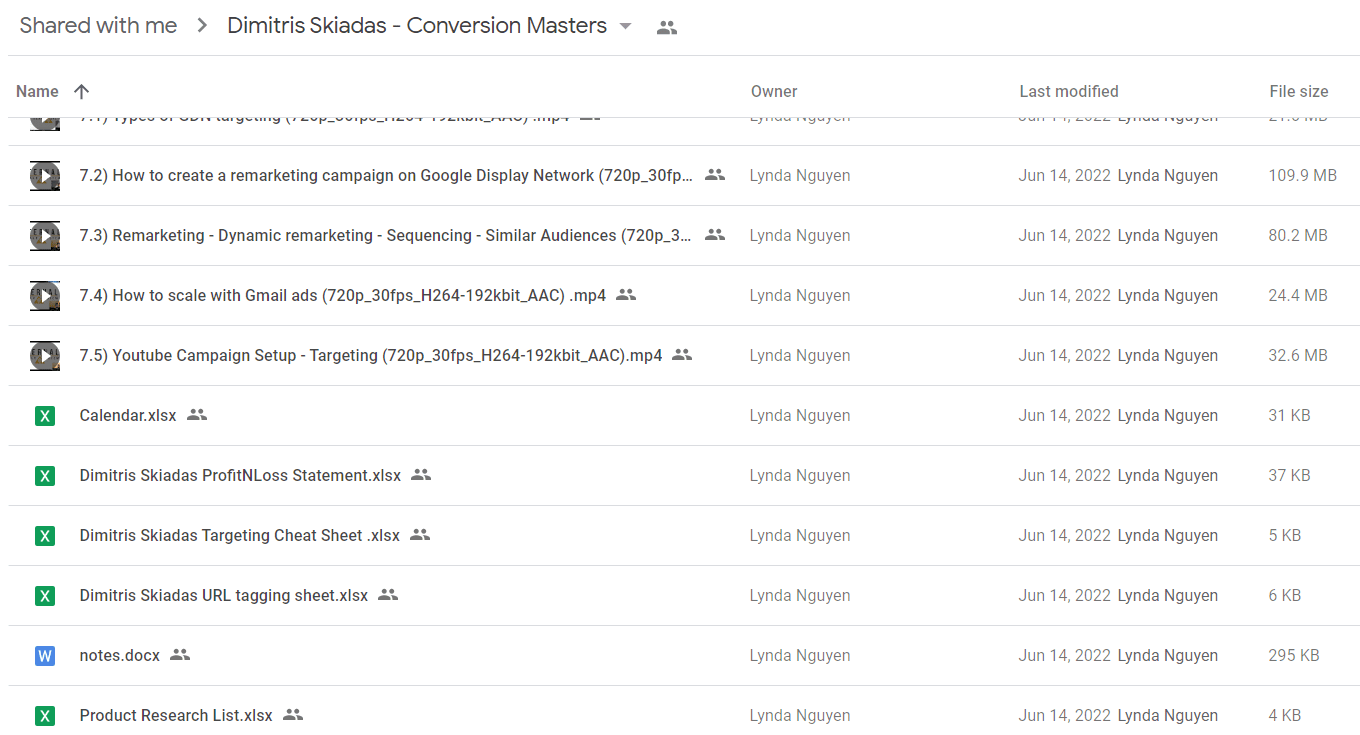Image resolution: width=1360 pixels, height=735 pixels.
Task: Click Excel icon for Targeting Cheat Sheet
Action: click(45, 536)
